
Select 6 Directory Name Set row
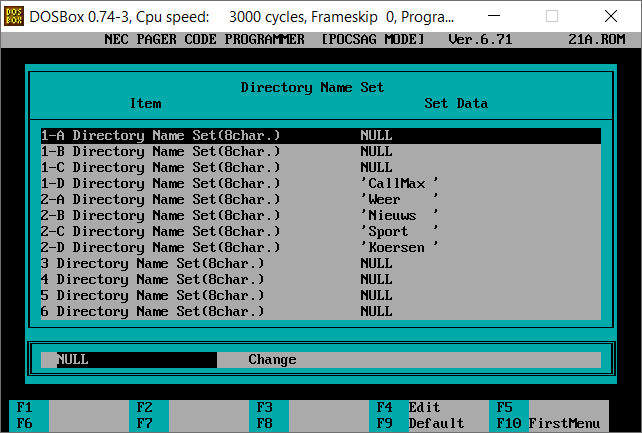(x=320, y=311)
